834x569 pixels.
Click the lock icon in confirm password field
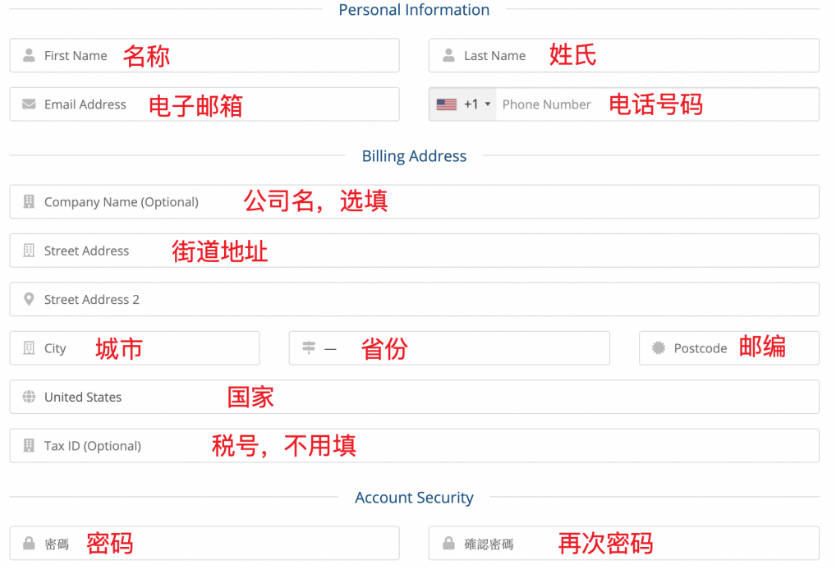[x=449, y=543]
